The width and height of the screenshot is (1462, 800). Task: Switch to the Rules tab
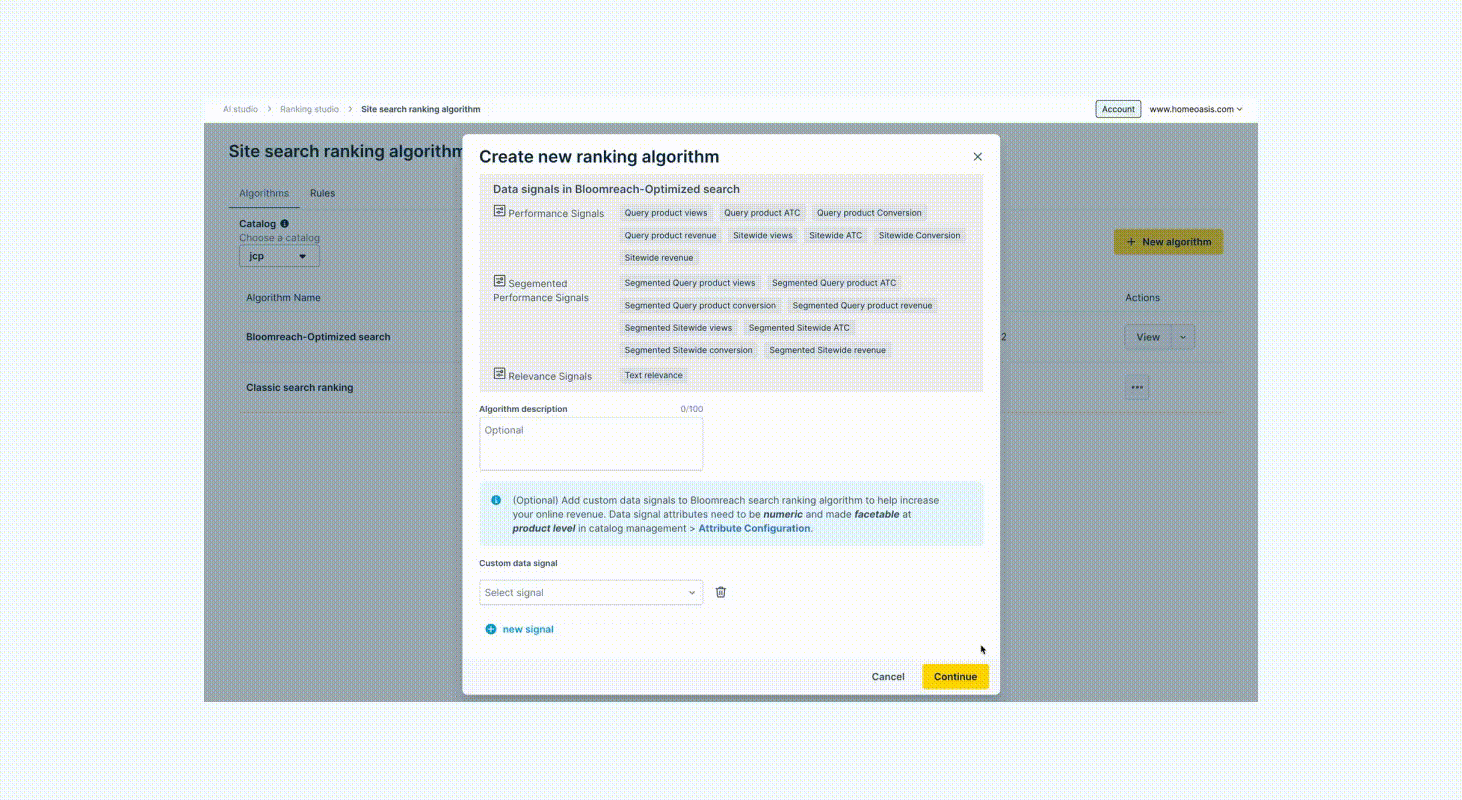tap(322, 193)
